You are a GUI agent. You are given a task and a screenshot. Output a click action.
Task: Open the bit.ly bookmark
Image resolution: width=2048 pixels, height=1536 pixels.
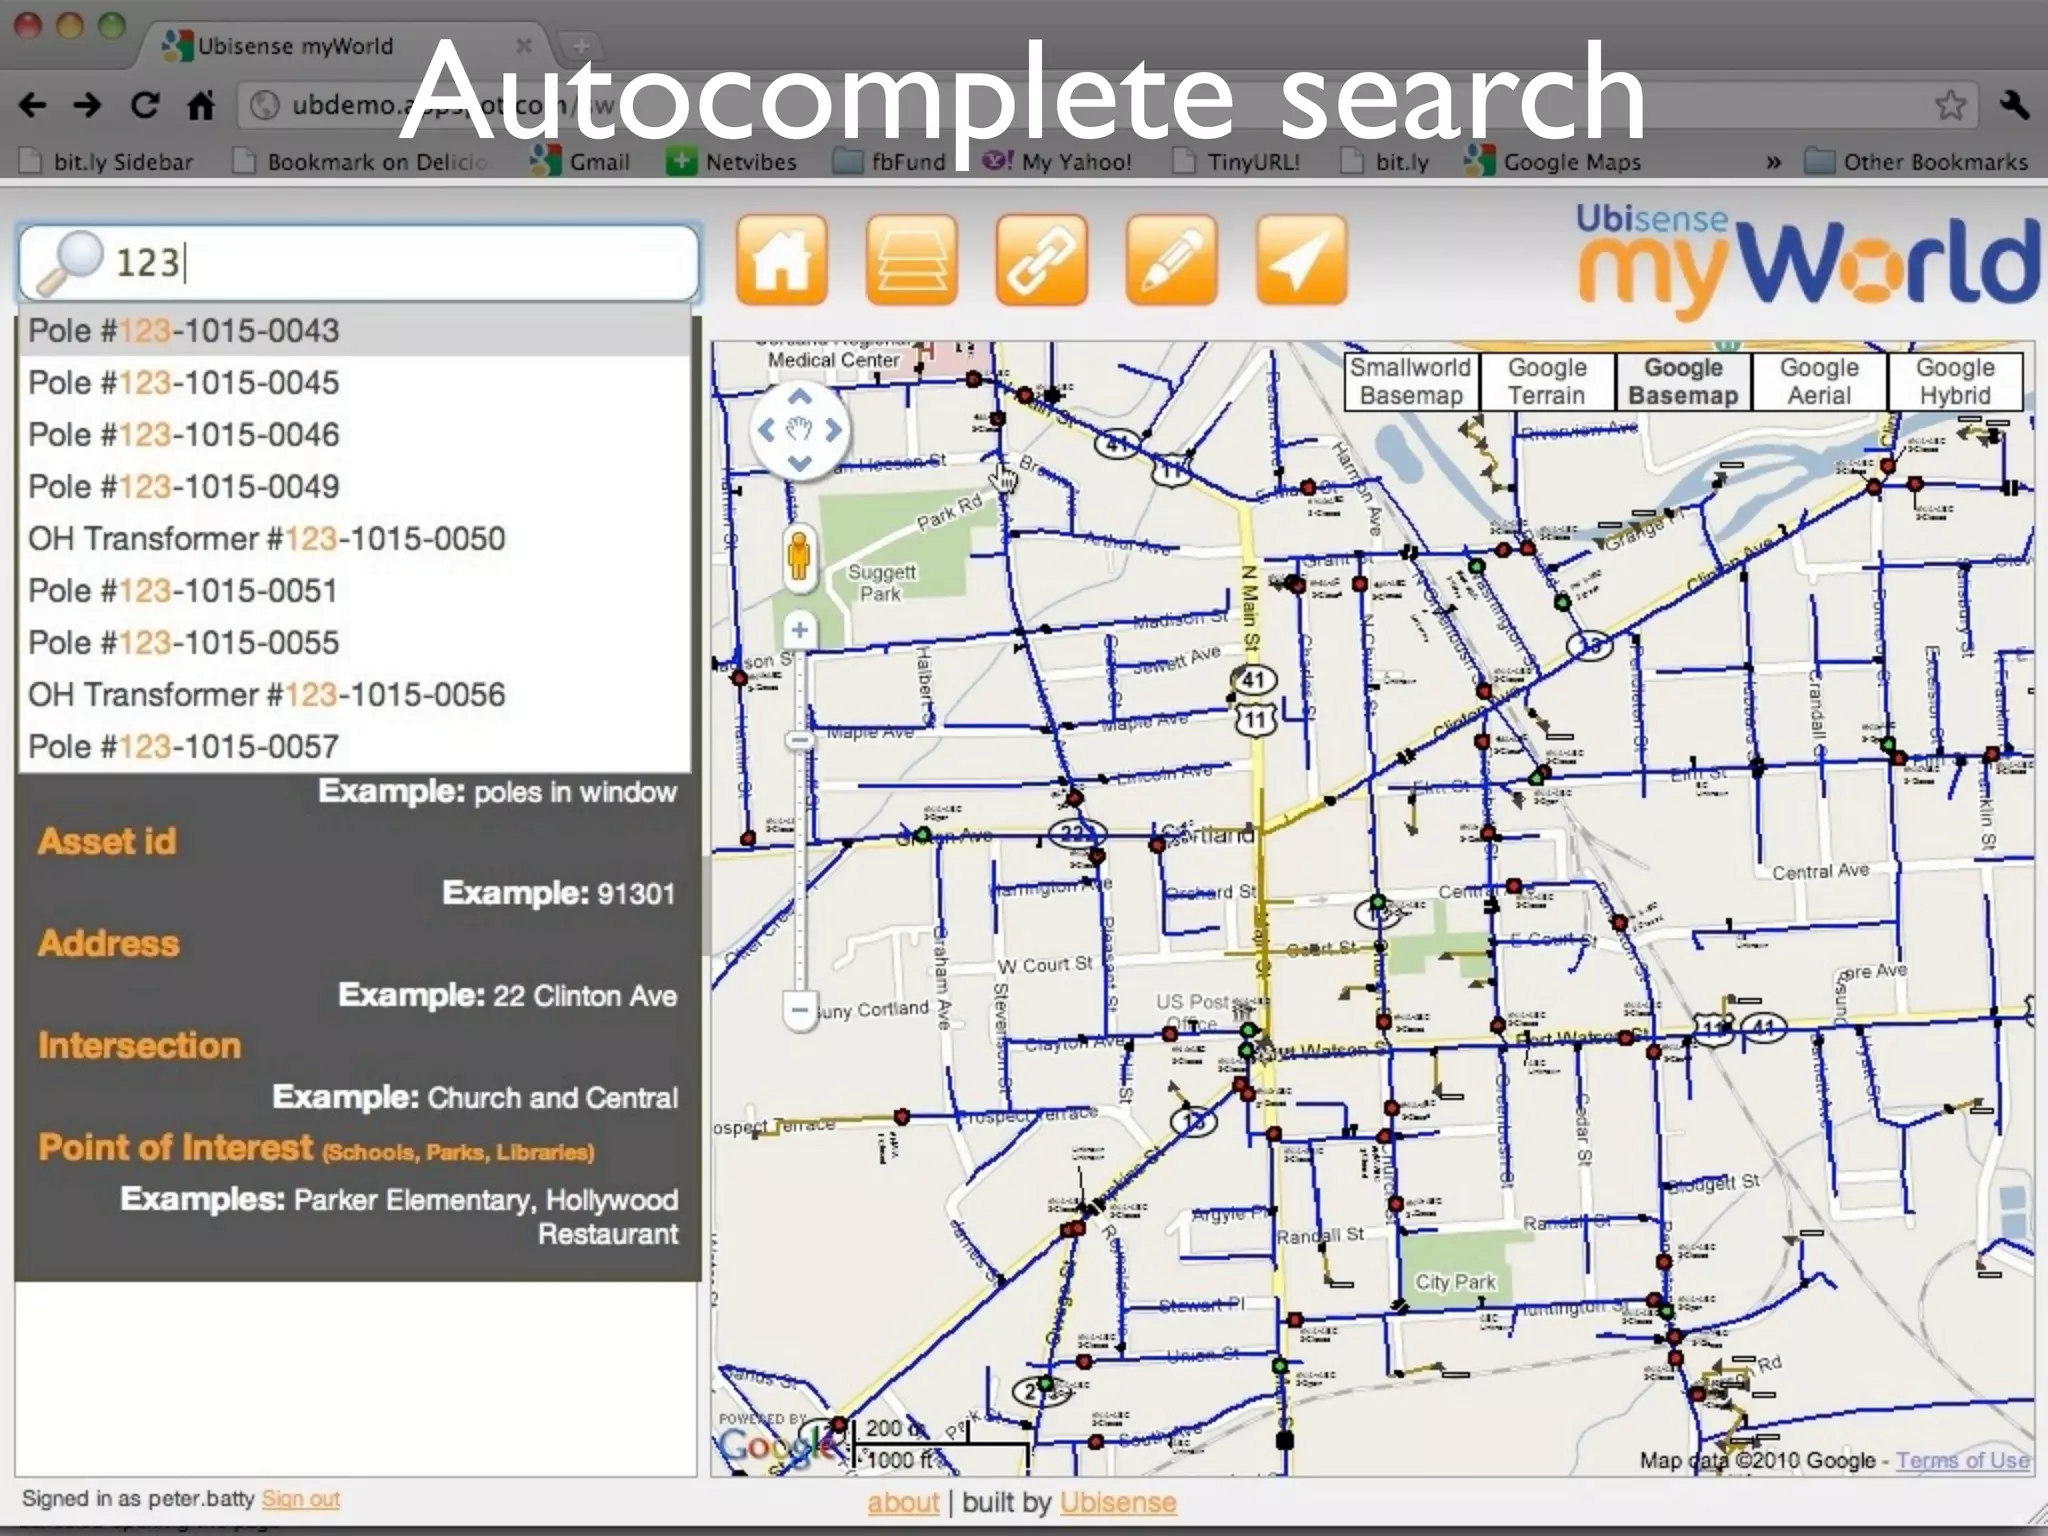(1385, 162)
